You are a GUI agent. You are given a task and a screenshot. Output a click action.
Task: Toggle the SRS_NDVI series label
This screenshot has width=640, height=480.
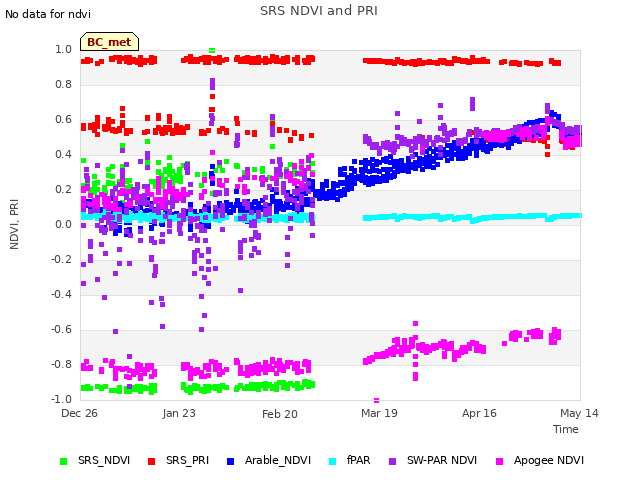(104, 460)
